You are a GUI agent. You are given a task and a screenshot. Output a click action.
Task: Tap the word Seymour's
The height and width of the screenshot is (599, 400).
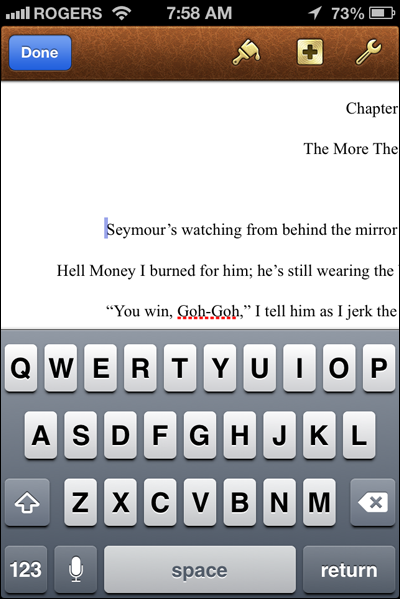pyautogui.click(x=142, y=230)
